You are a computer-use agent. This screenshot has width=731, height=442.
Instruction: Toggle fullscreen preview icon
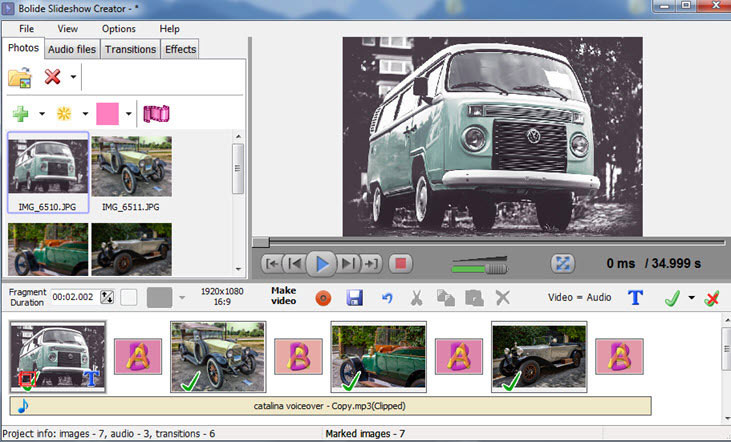(x=563, y=264)
